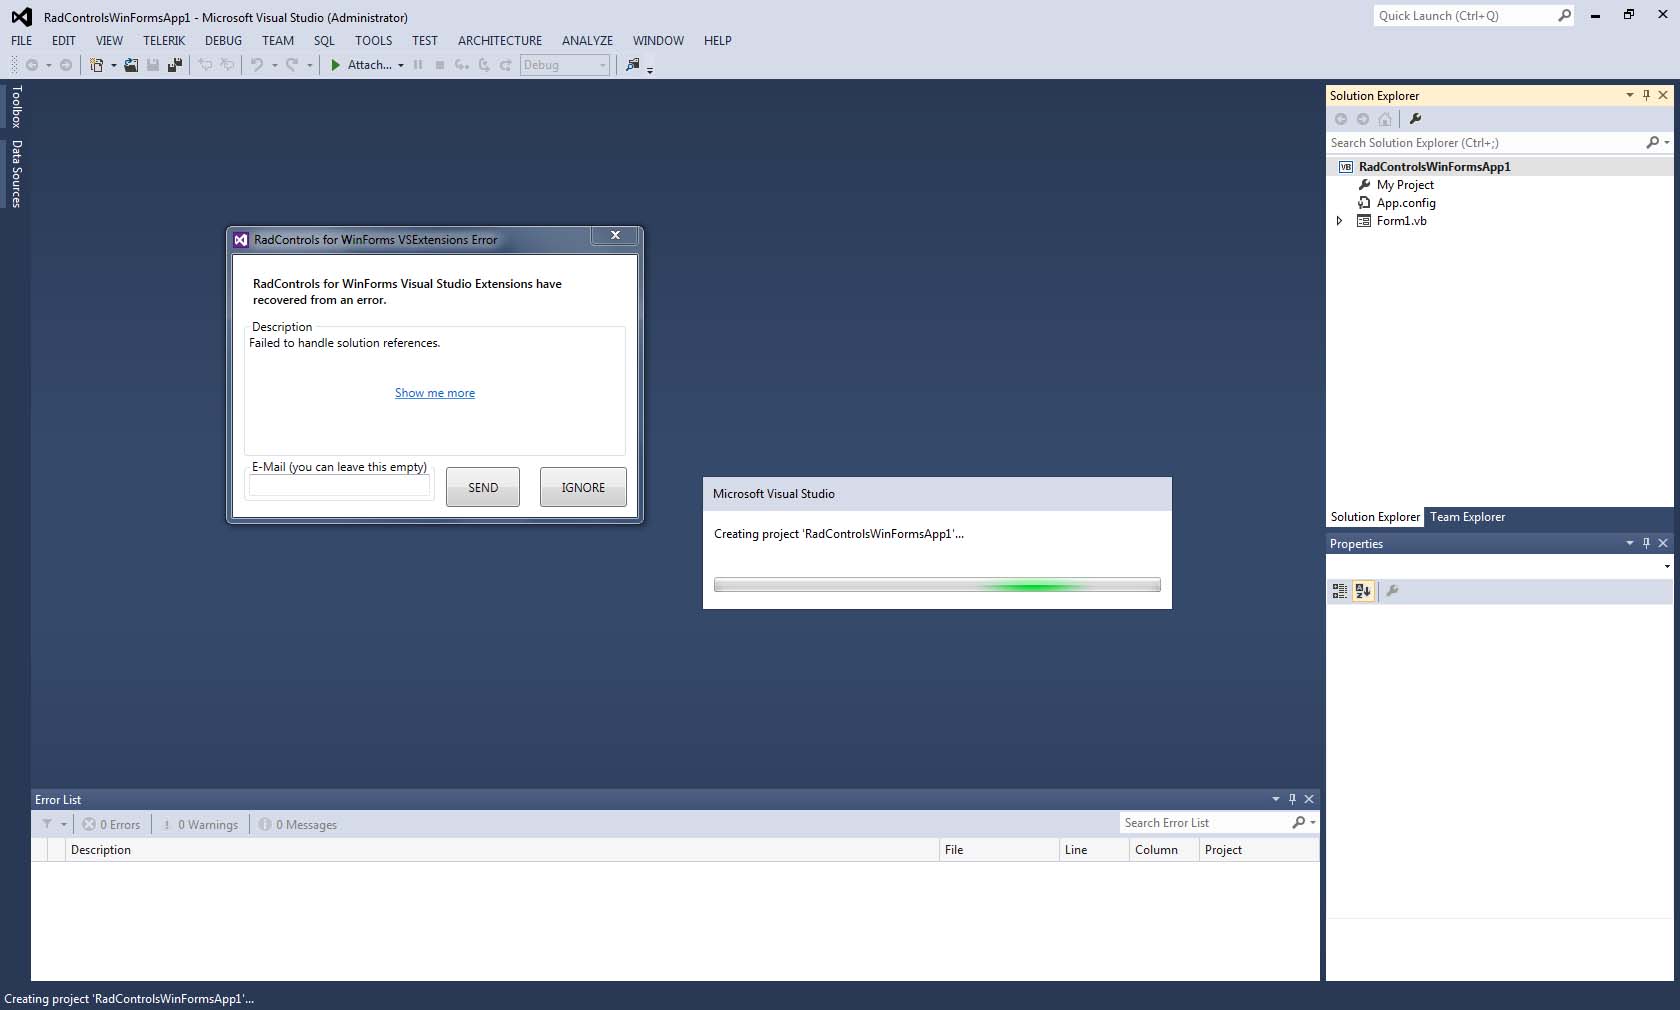Click the Description column header
The image size is (1680, 1010).
click(503, 850)
